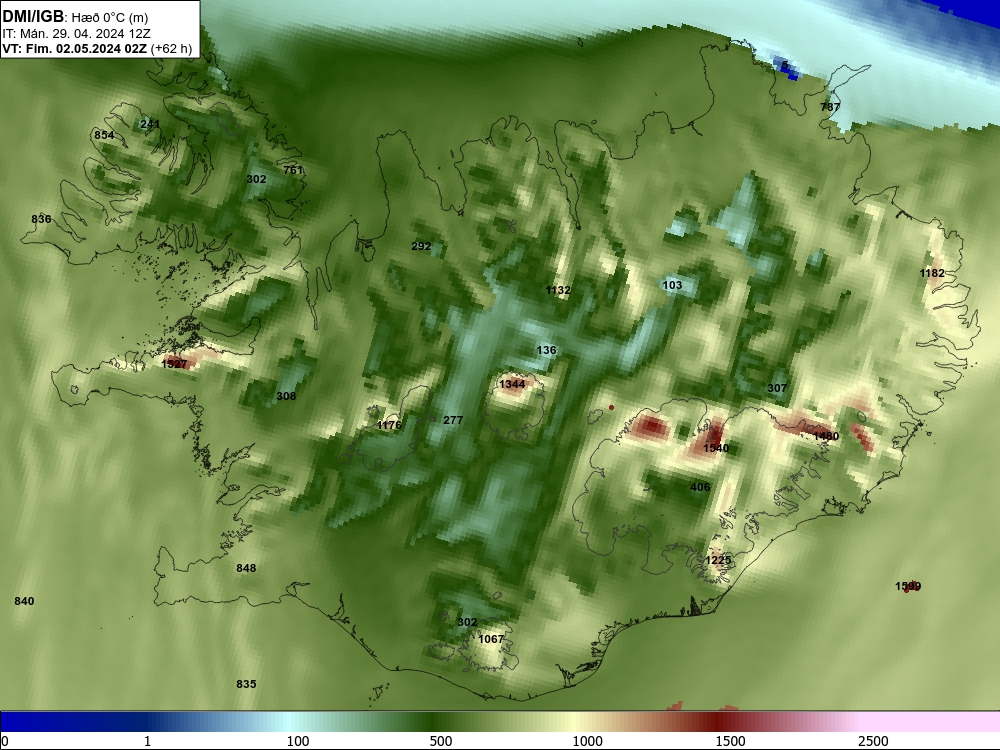Viewport: 1000px width, 750px height.
Task: Click the 1067 height value
Action: (x=491, y=638)
